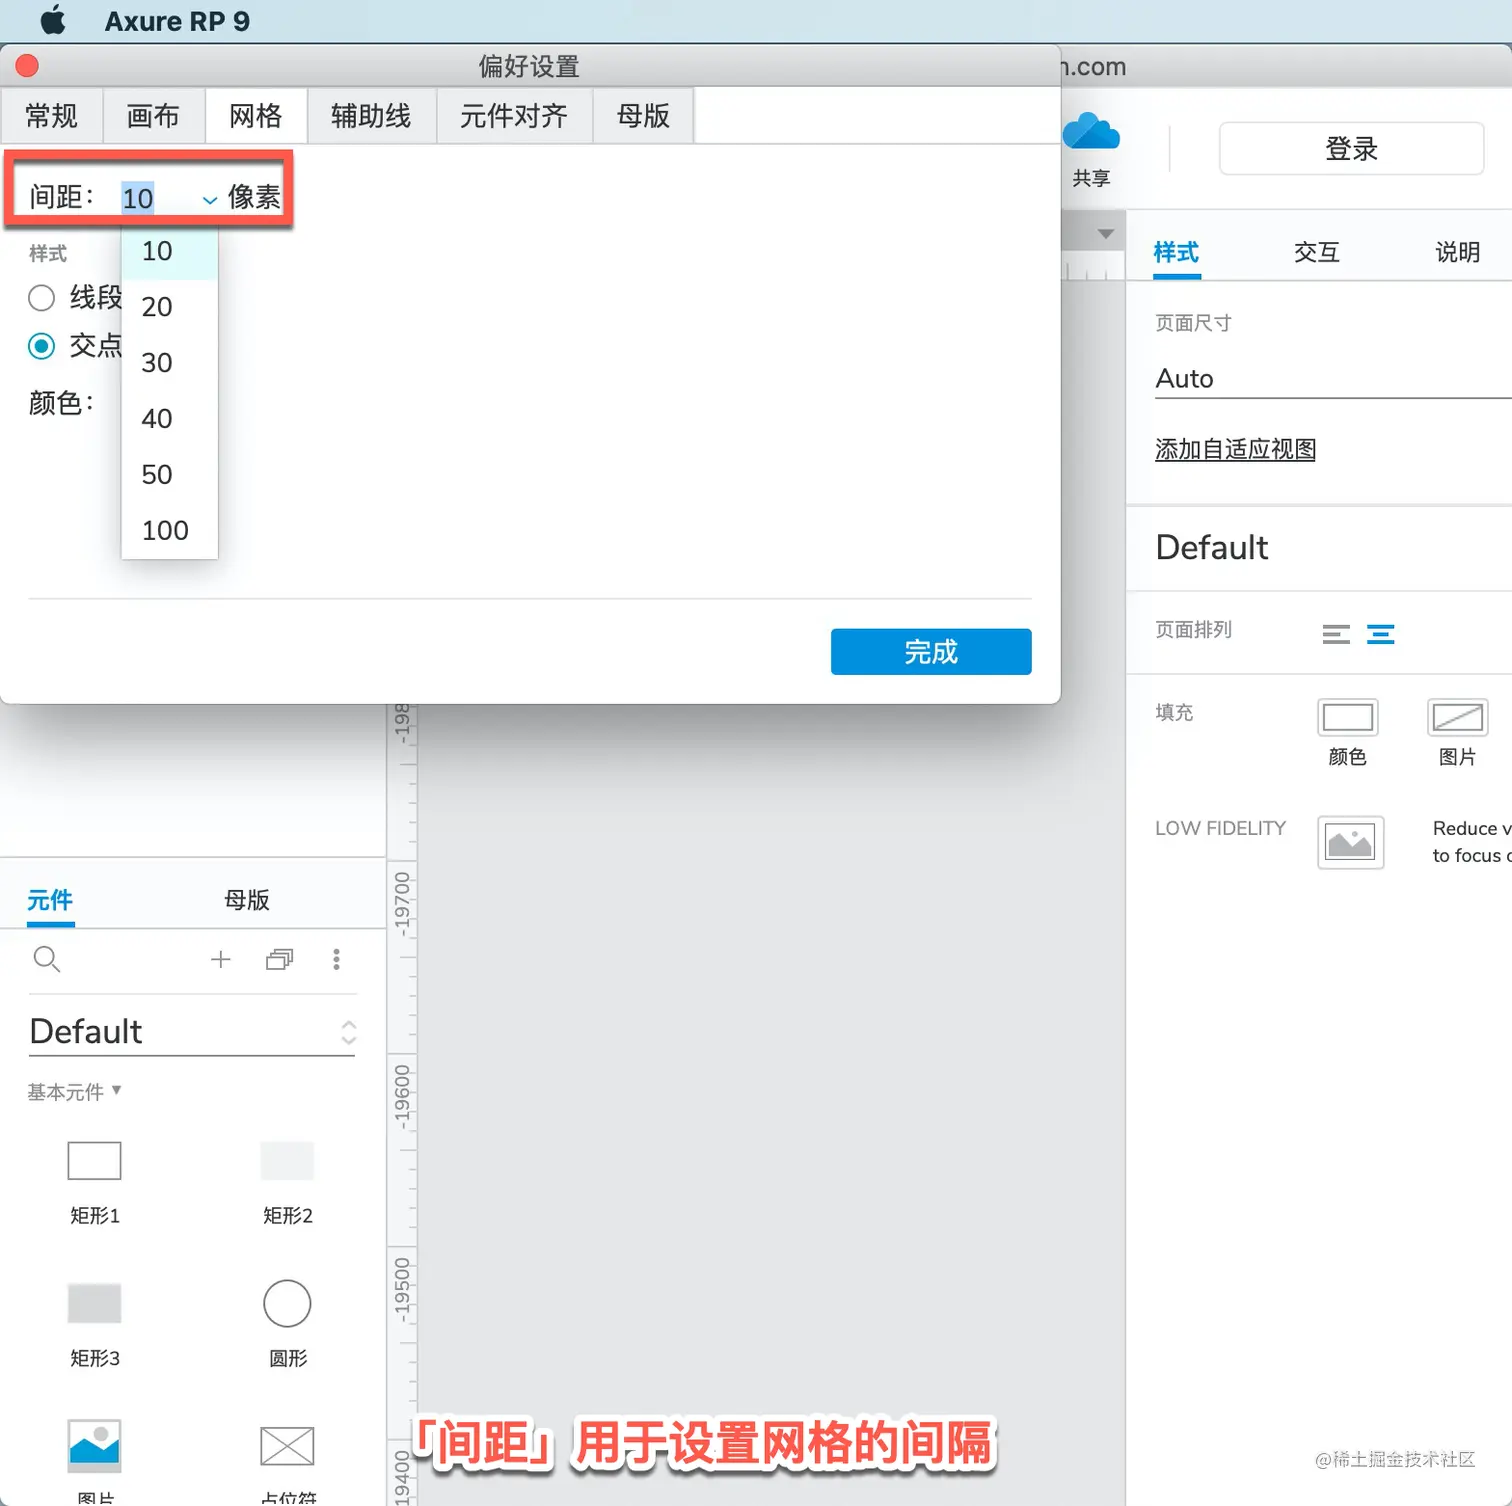1512x1506 pixels.
Task: Toggle the 间距 dropdown arrow
Action: 210,199
